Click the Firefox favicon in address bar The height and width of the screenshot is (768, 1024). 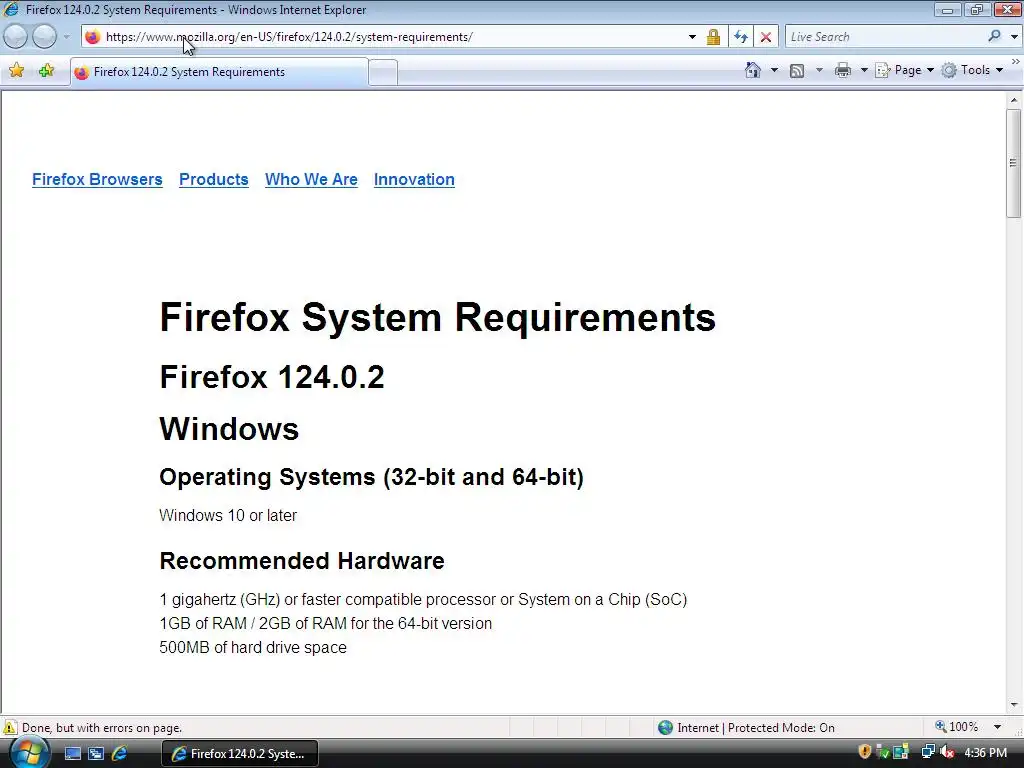tap(93, 37)
